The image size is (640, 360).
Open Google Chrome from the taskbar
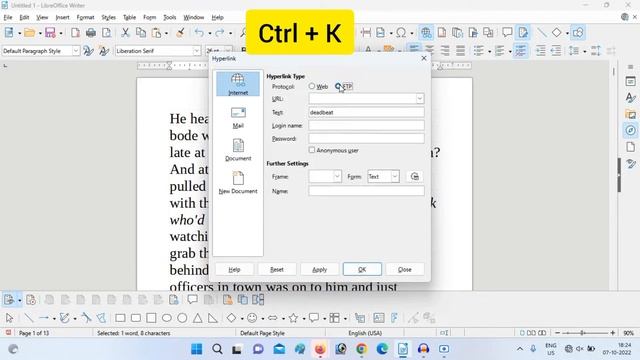click(361, 349)
